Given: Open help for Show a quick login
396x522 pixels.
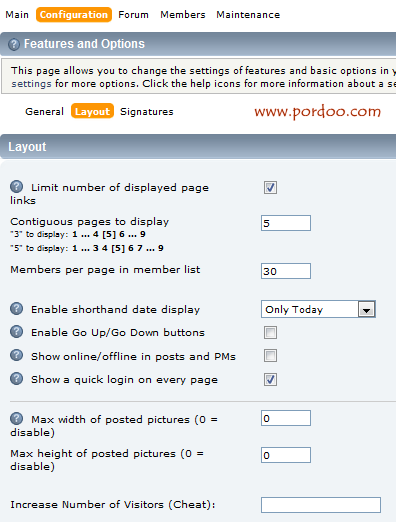Looking at the screenshot, I should [16, 379].
